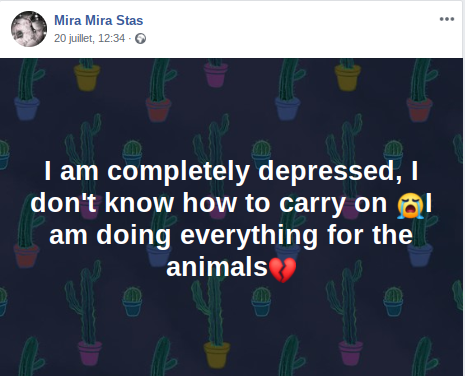Click the "12:34" time in the timestamp

click(111, 38)
